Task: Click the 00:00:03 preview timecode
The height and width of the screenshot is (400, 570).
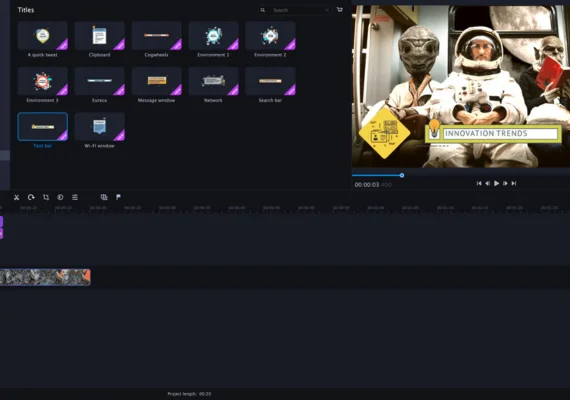Action: click(367, 185)
